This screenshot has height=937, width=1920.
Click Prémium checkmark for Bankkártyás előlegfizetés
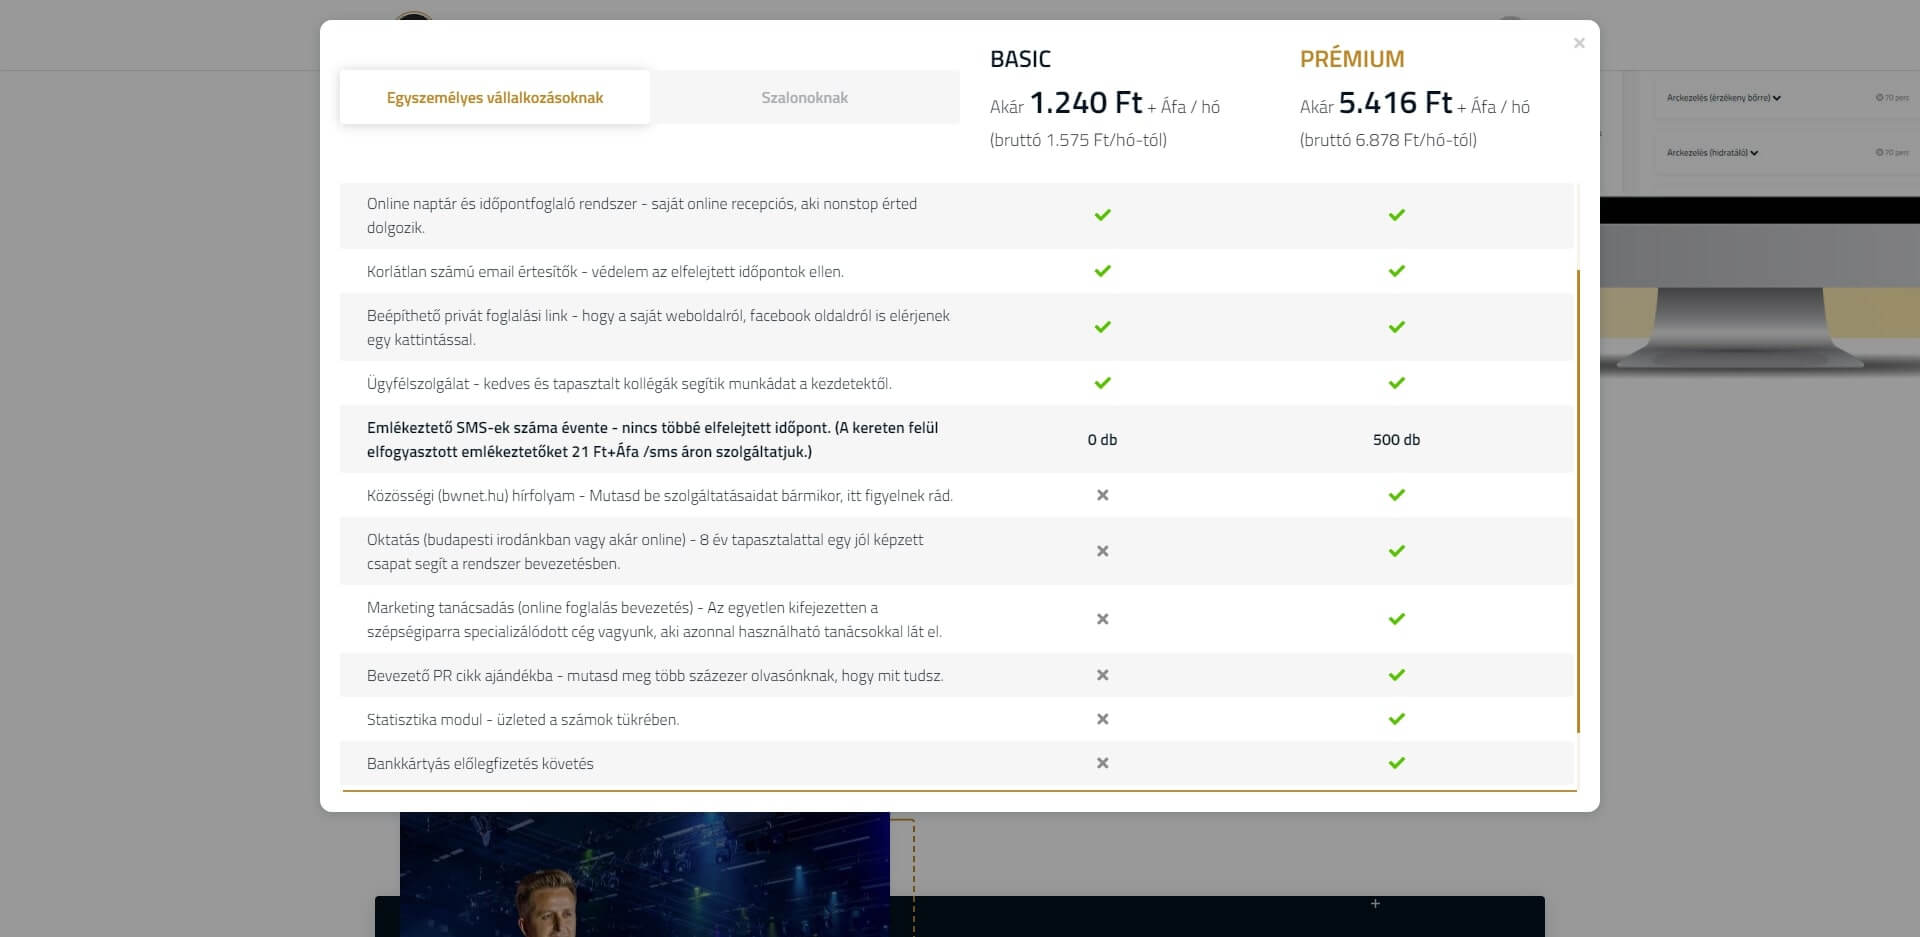[1396, 763]
